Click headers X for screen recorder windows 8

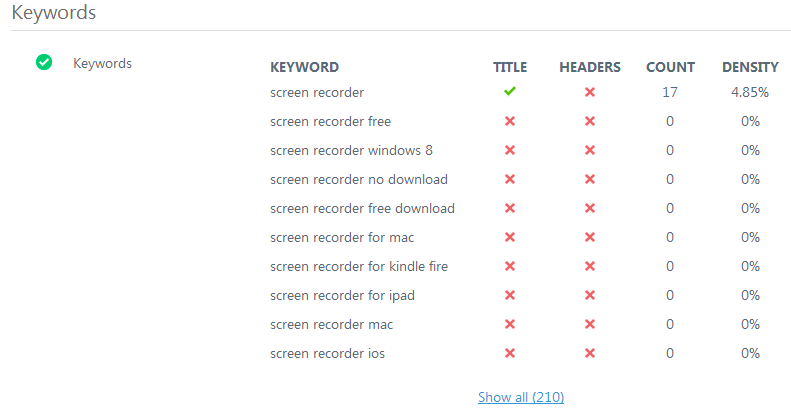(x=590, y=150)
